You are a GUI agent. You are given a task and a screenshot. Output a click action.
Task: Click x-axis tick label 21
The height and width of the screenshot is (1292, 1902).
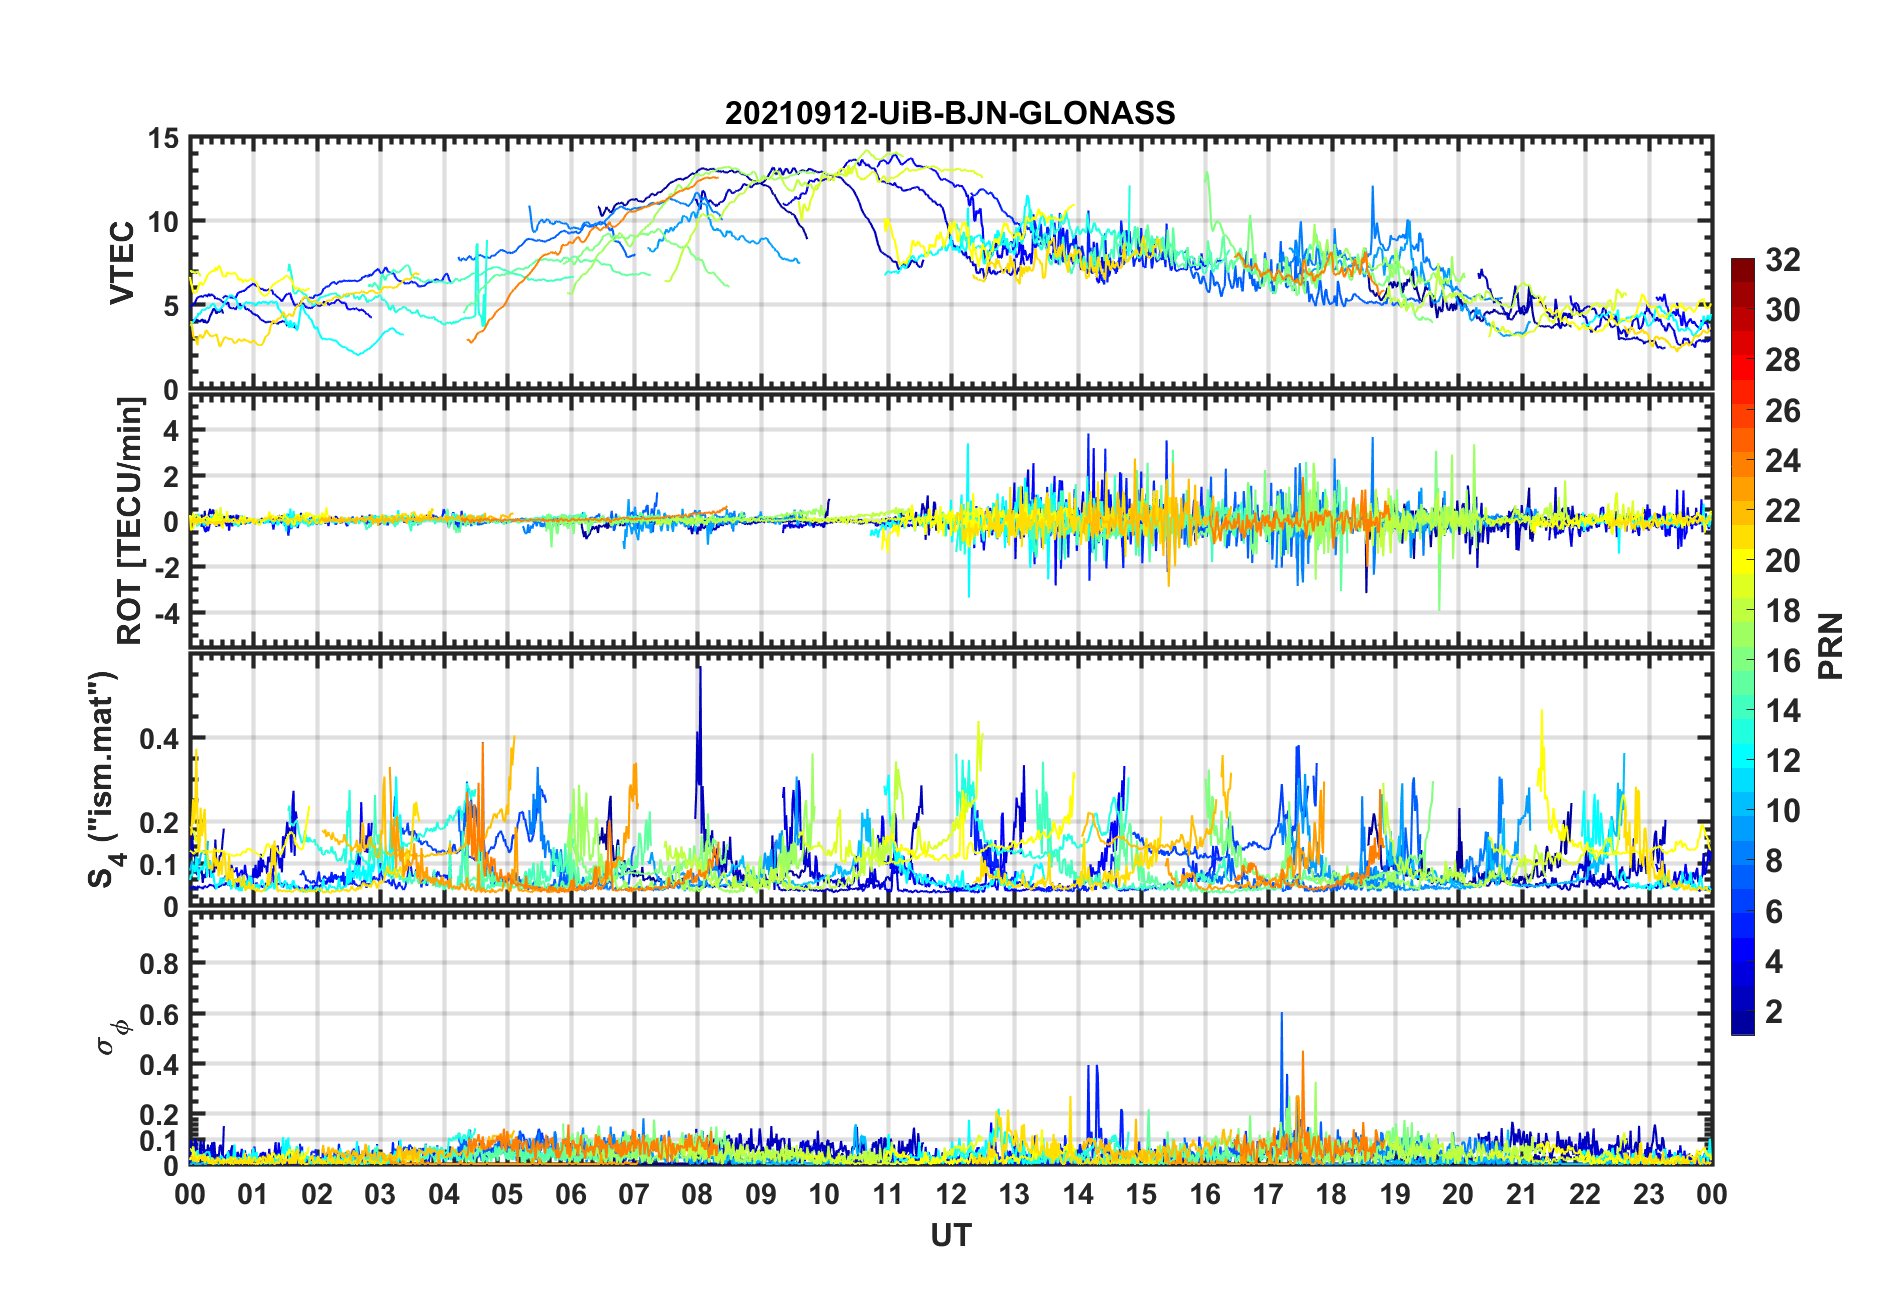click(1521, 1195)
